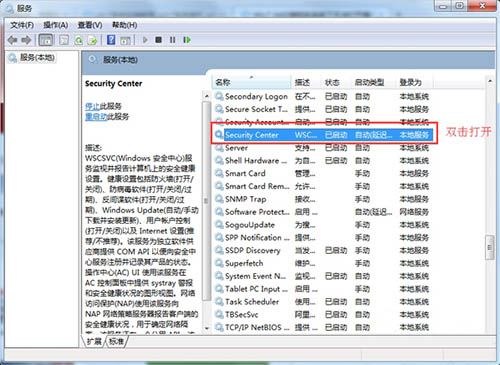
Task: Sort by the 名称 column header
Action: click(x=251, y=82)
